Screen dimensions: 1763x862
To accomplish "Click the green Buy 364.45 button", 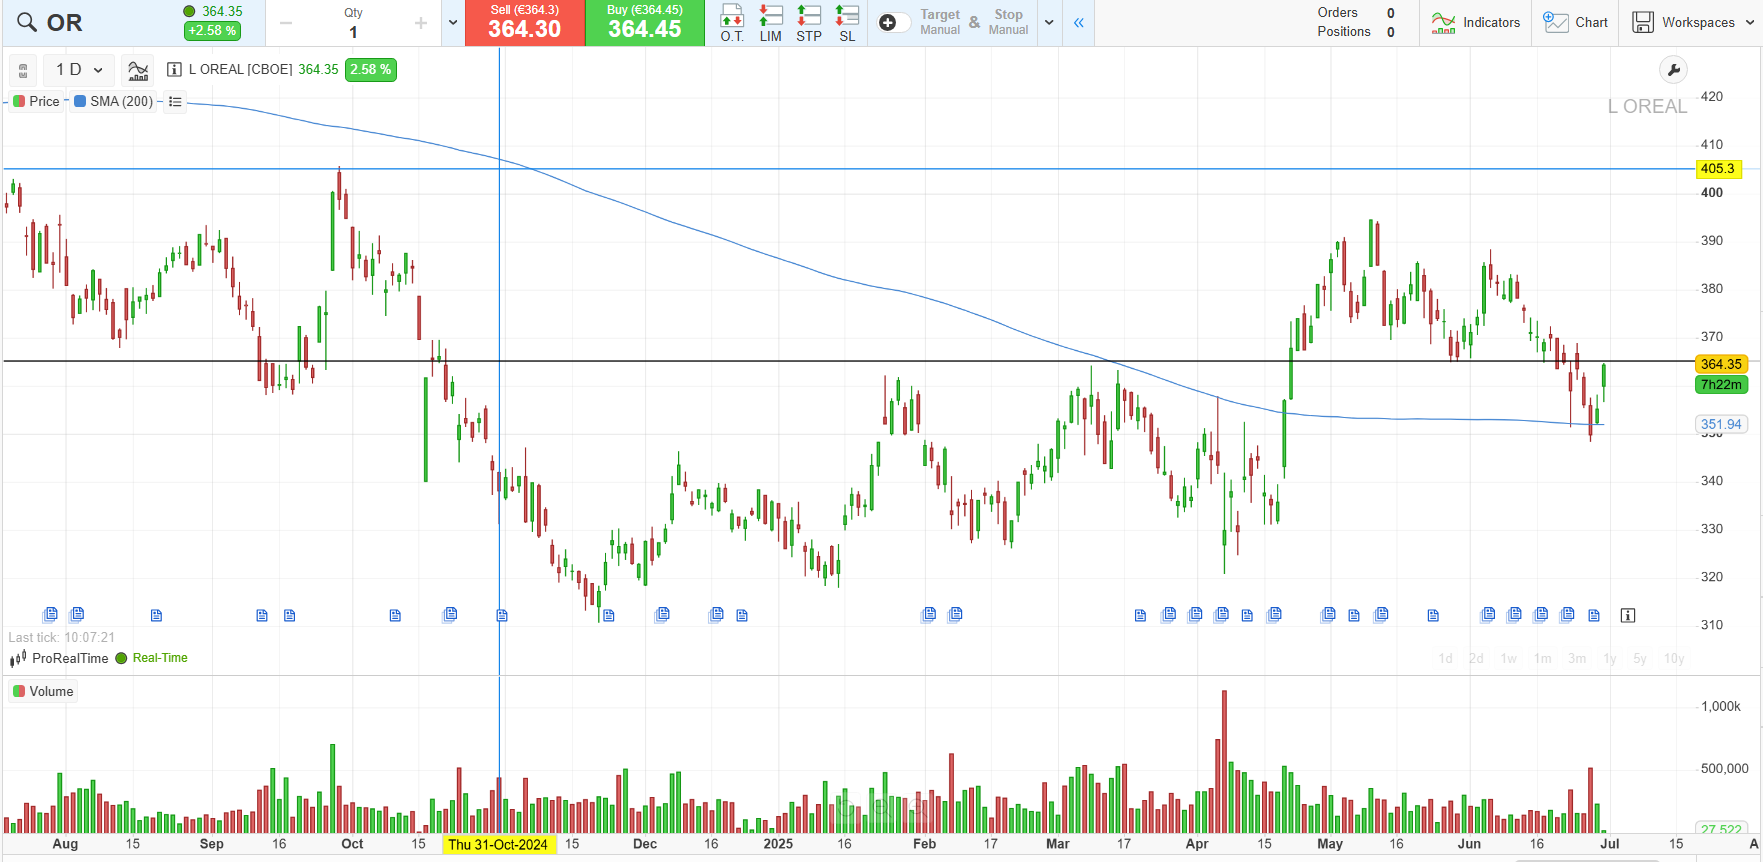I will point(644,23).
